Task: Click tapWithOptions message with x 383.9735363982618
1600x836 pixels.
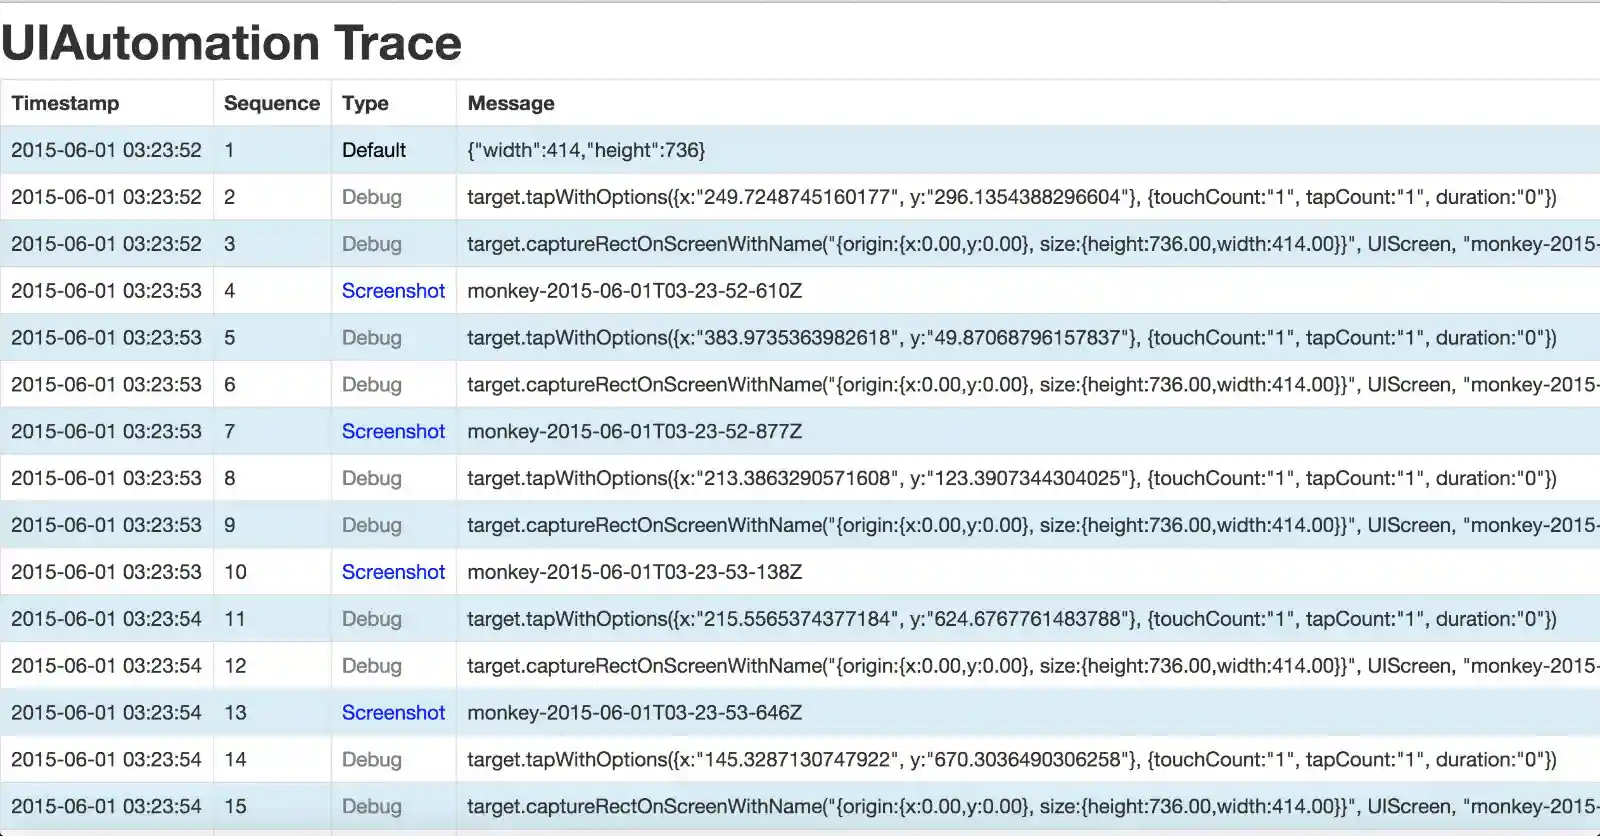Action: click(1012, 338)
